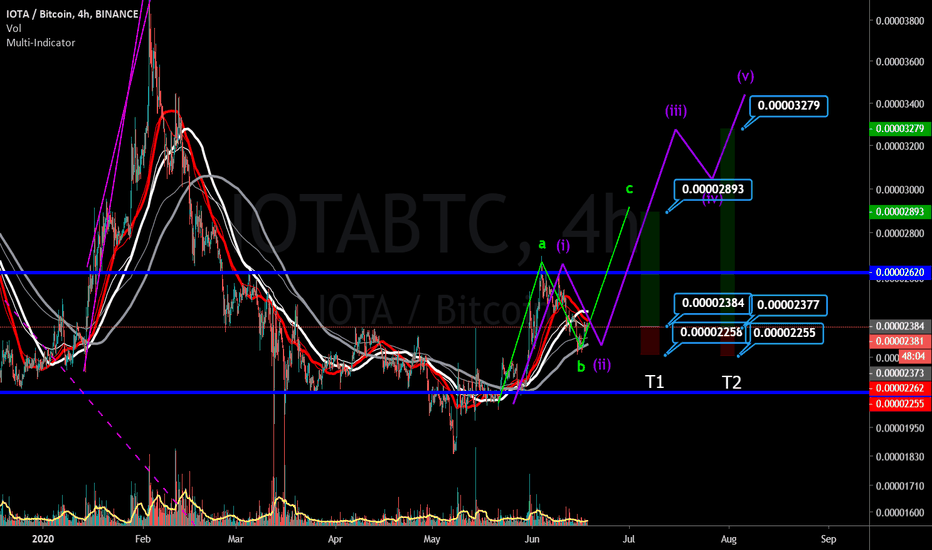This screenshot has width=932, height=550.
Task: Click the 0.00001600 price scale label
Action: (900, 513)
